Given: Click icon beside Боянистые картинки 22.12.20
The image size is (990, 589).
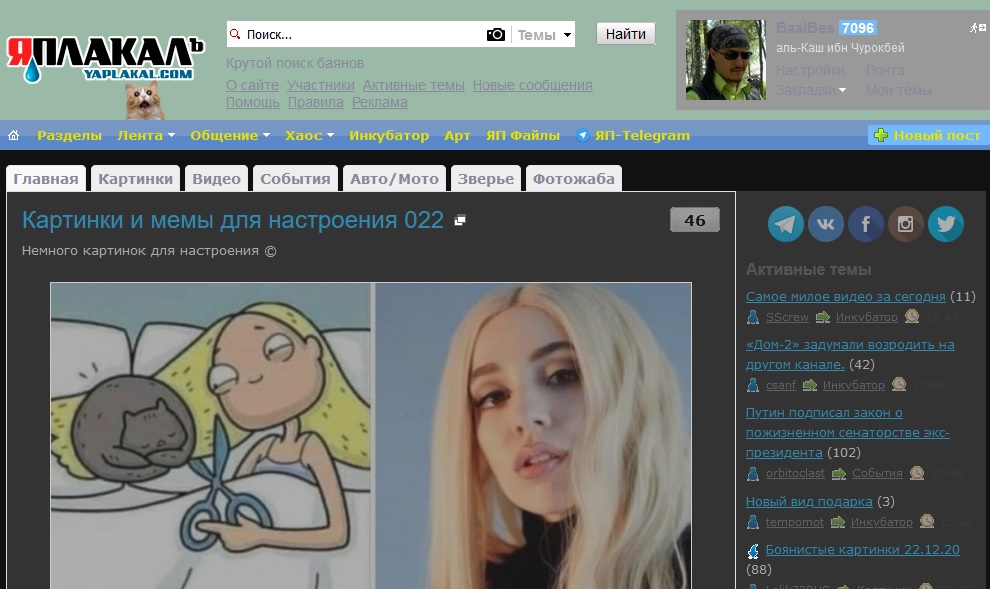Looking at the screenshot, I should [x=753, y=551].
